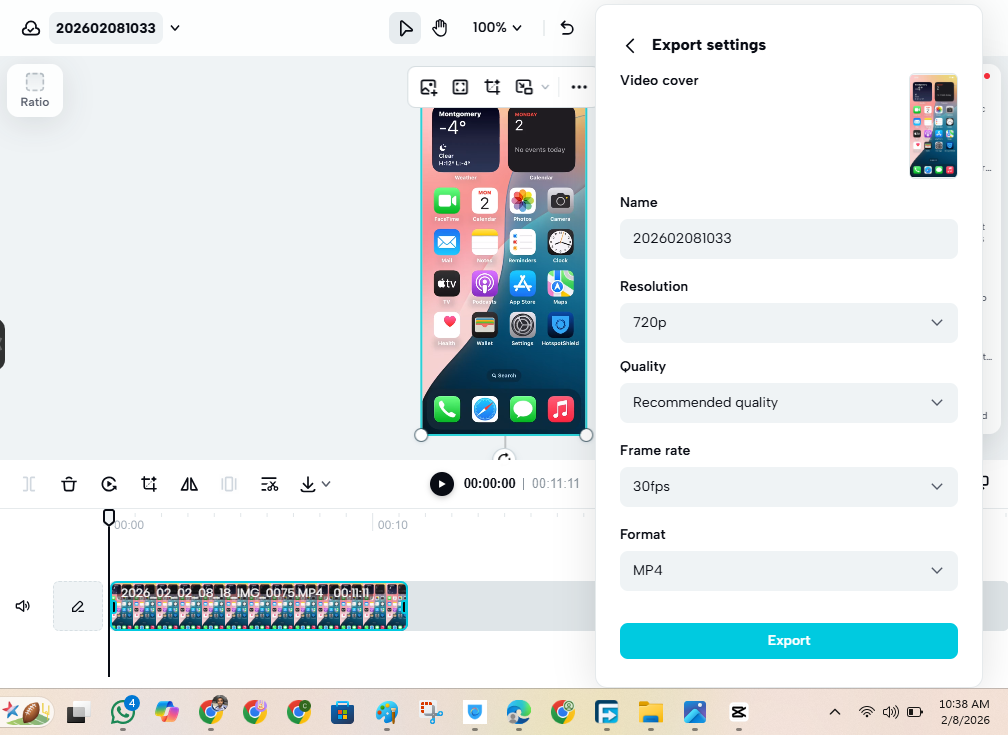Expand the Frame rate dropdown
Image resolution: width=1008 pixels, height=735 pixels.
tap(788, 487)
